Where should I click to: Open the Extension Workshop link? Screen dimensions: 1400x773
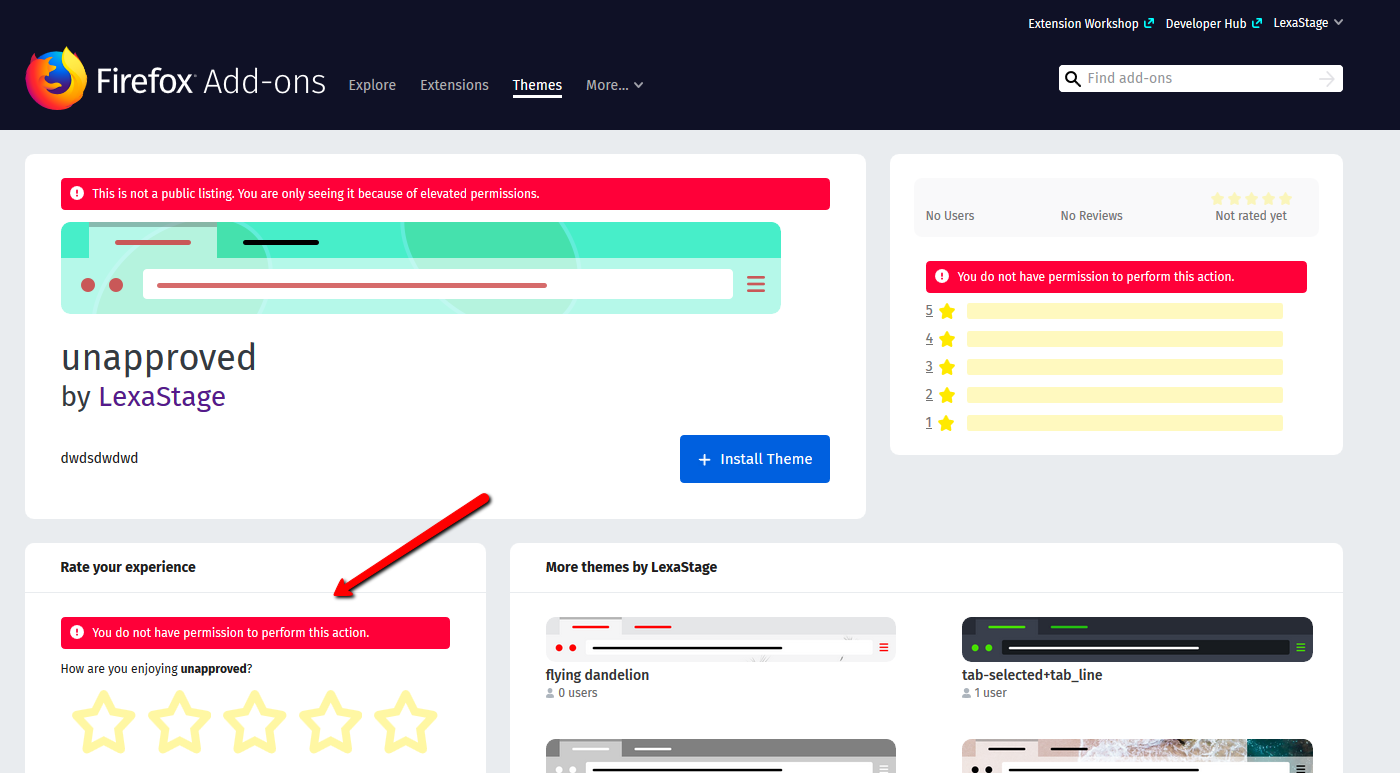[x=1091, y=23]
